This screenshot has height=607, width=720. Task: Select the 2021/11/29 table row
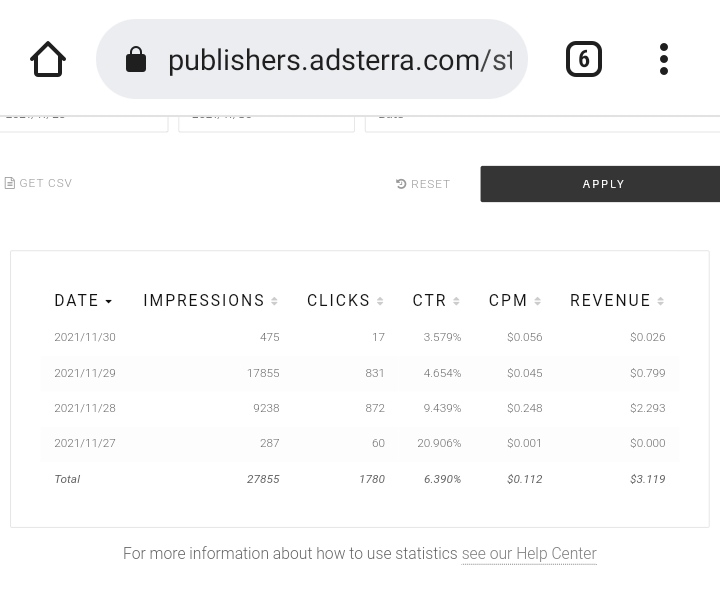(x=360, y=373)
